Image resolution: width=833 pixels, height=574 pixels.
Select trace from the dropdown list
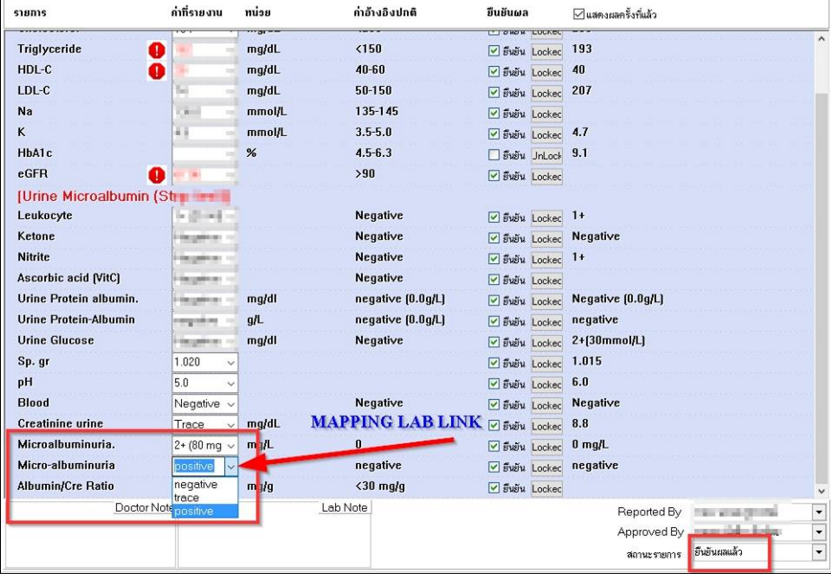(205, 497)
